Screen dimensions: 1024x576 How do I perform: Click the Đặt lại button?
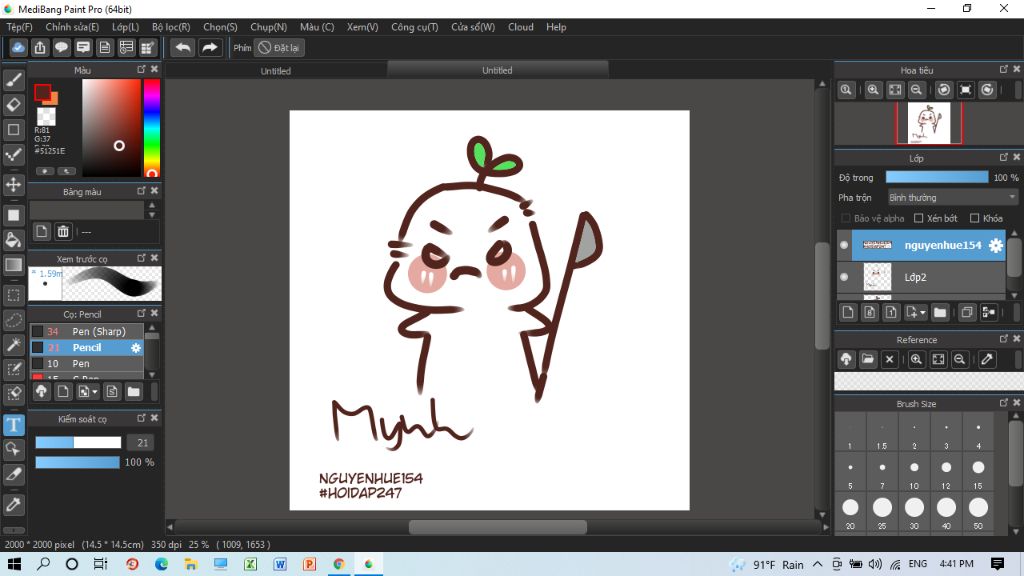click(279, 48)
